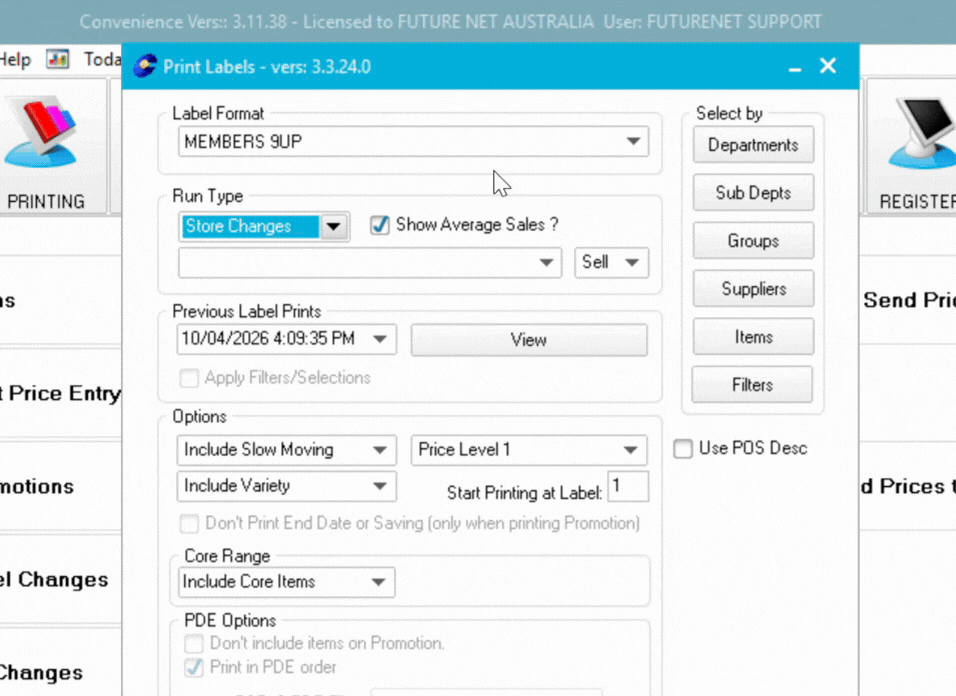Click the PRINTING books icon
The width and height of the screenshot is (956, 696).
[x=42, y=134]
